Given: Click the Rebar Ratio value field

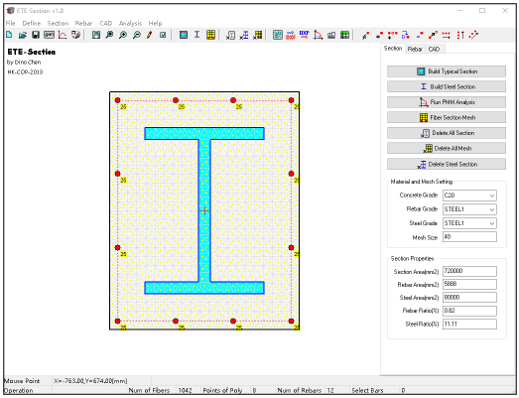Looking at the screenshot, I should 469,311.
